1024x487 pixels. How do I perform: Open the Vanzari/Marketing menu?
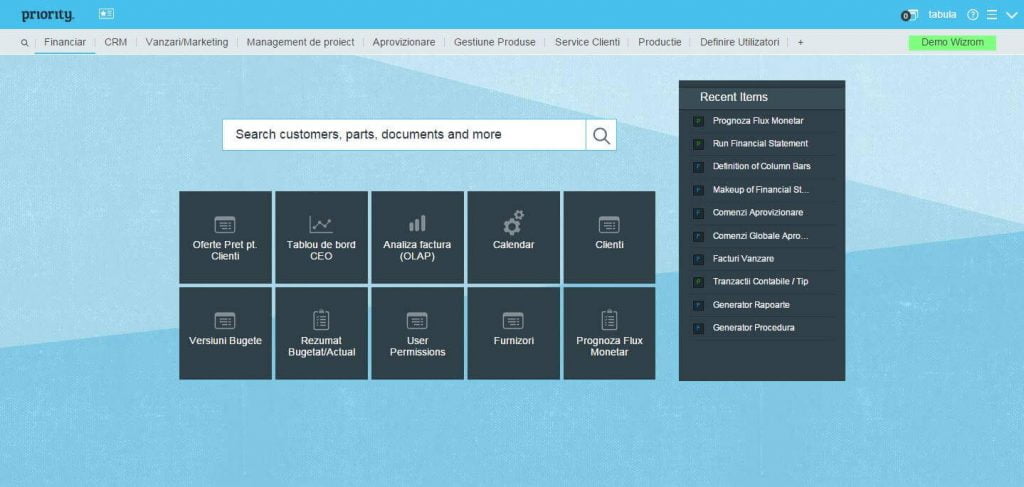[x=187, y=42]
